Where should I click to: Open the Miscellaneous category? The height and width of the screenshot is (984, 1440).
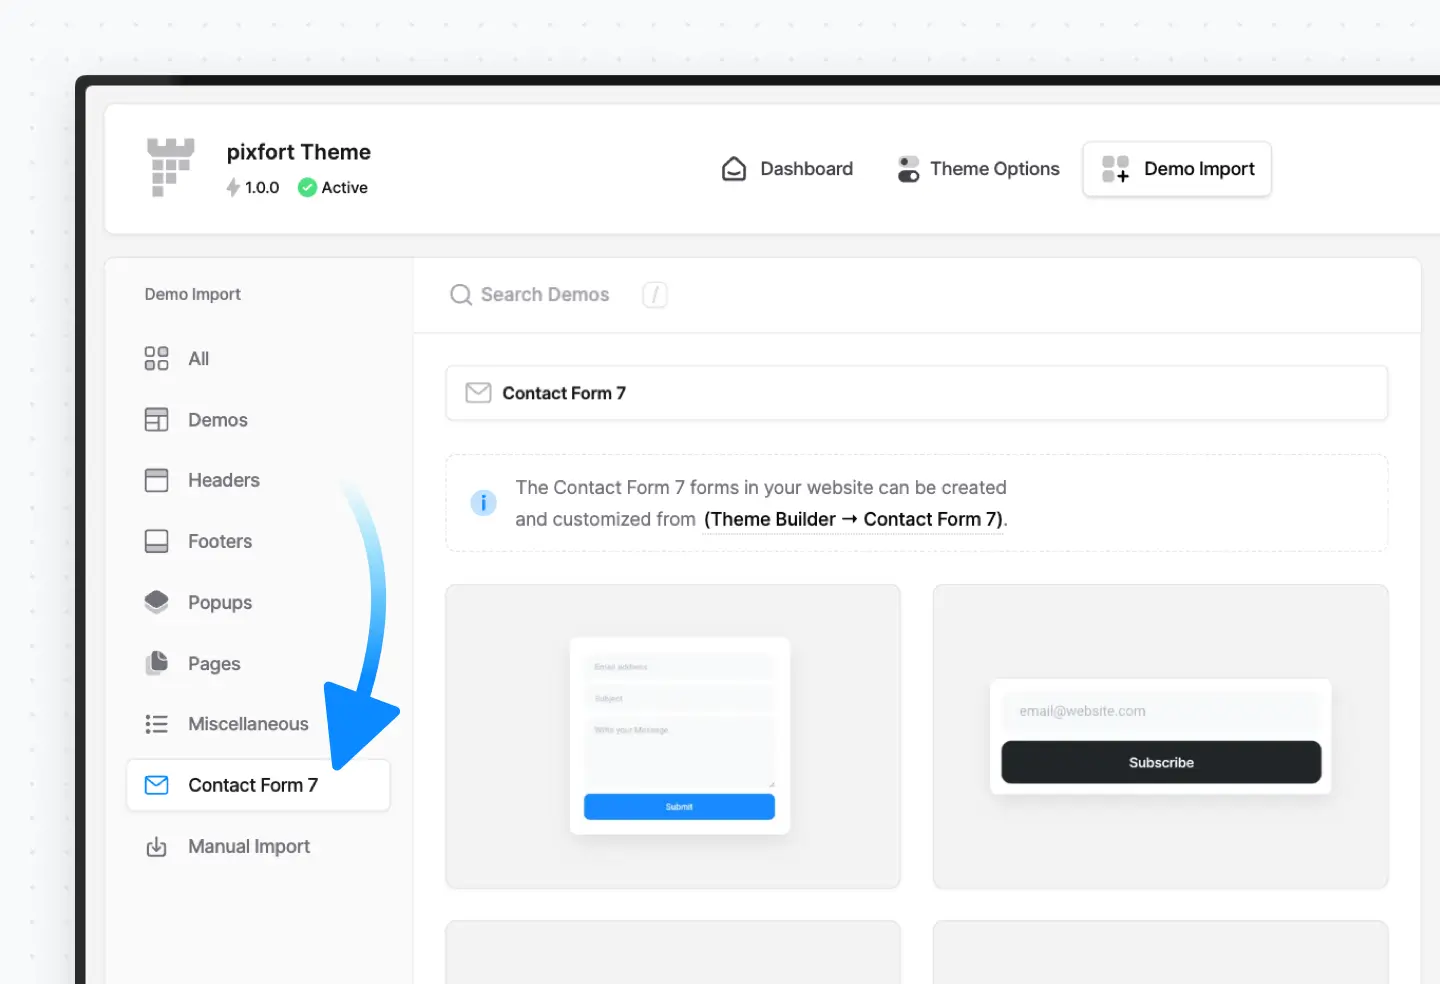(248, 724)
